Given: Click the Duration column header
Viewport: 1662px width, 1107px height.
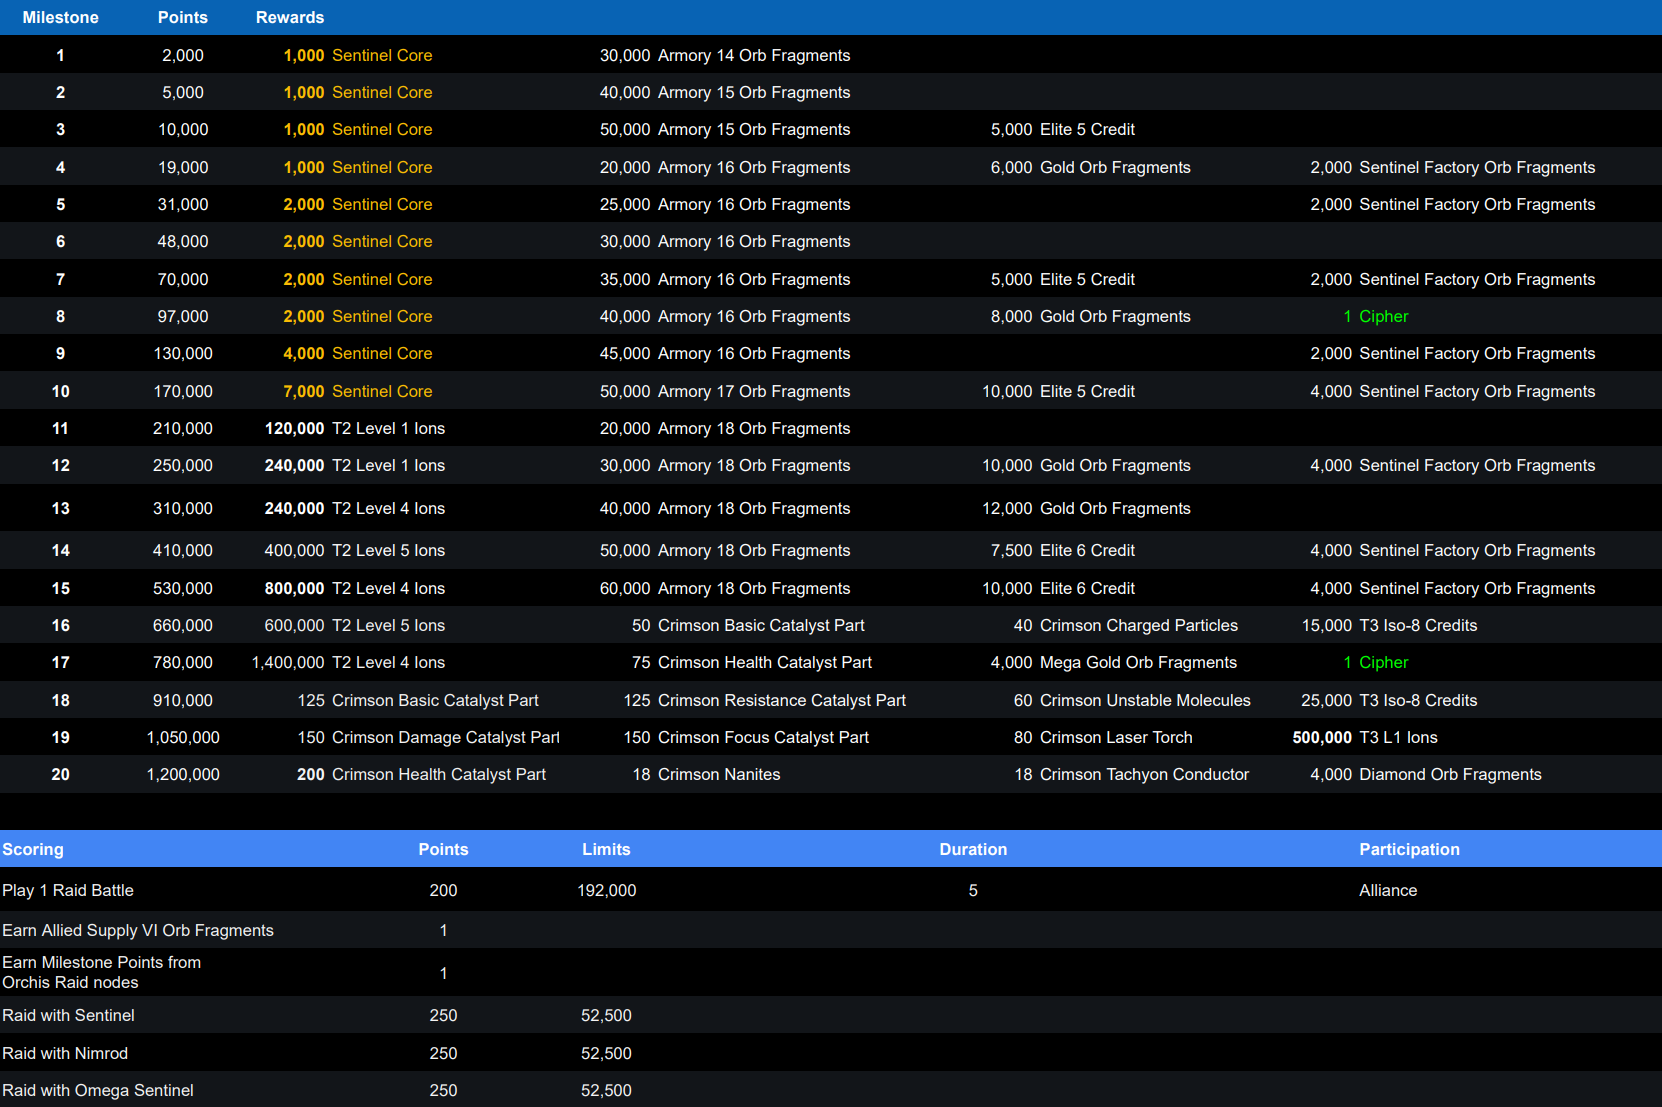Looking at the screenshot, I should (x=973, y=849).
